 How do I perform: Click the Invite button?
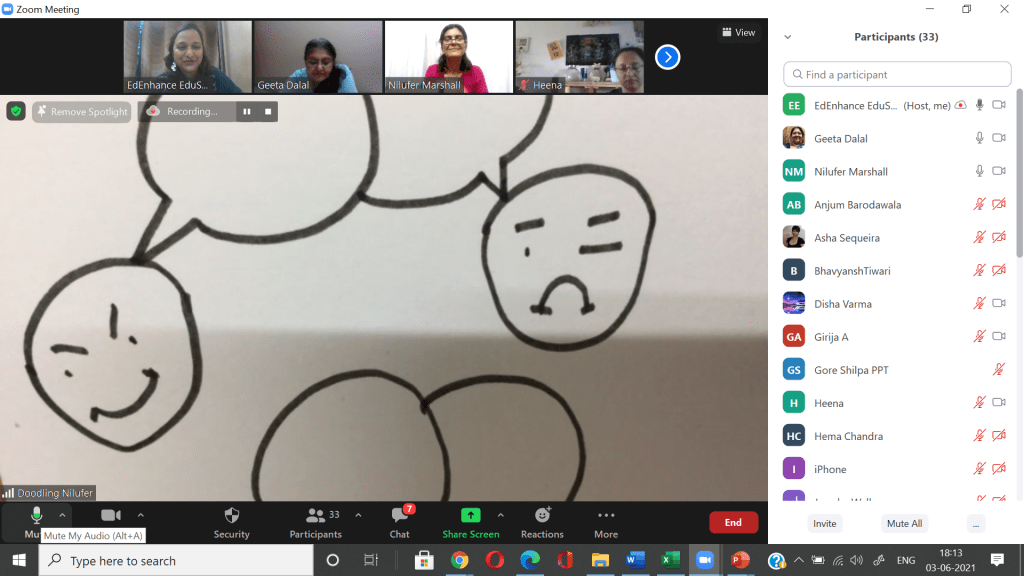tap(824, 523)
